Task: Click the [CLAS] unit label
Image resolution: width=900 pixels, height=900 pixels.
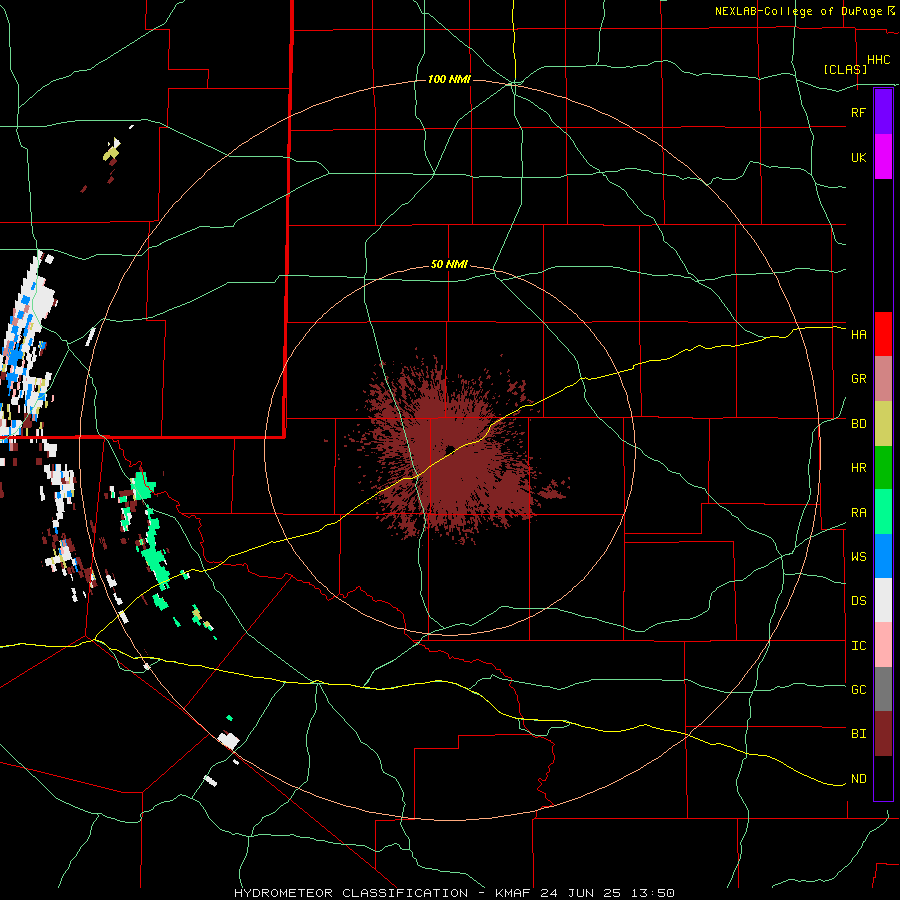Action: (x=845, y=69)
